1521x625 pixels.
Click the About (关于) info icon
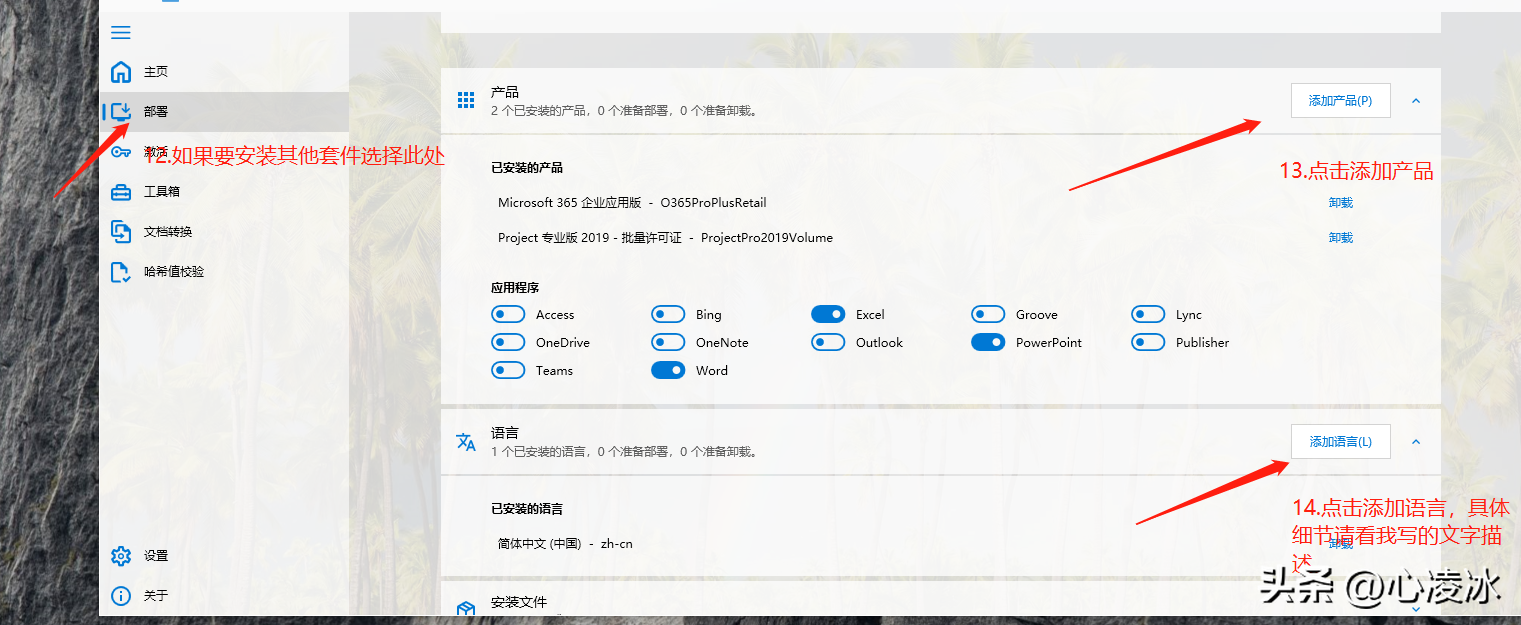pos(121,596)
